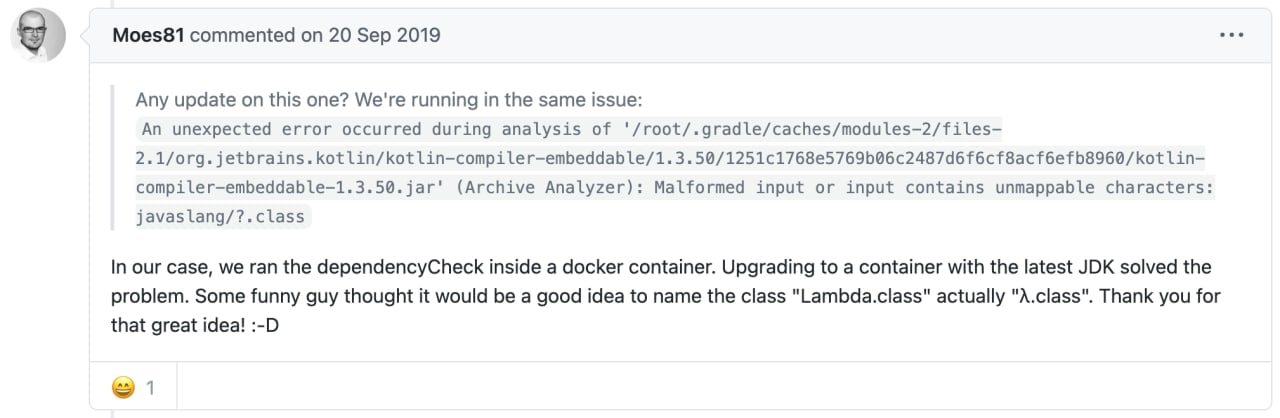Viewport: 1280px width, 418px height.
Task: Click the reaction count number 1
Action: point(150,386)
